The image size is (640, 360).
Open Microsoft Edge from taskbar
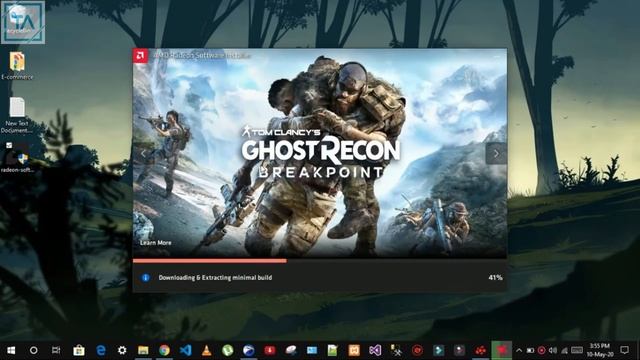click(100, 350)
